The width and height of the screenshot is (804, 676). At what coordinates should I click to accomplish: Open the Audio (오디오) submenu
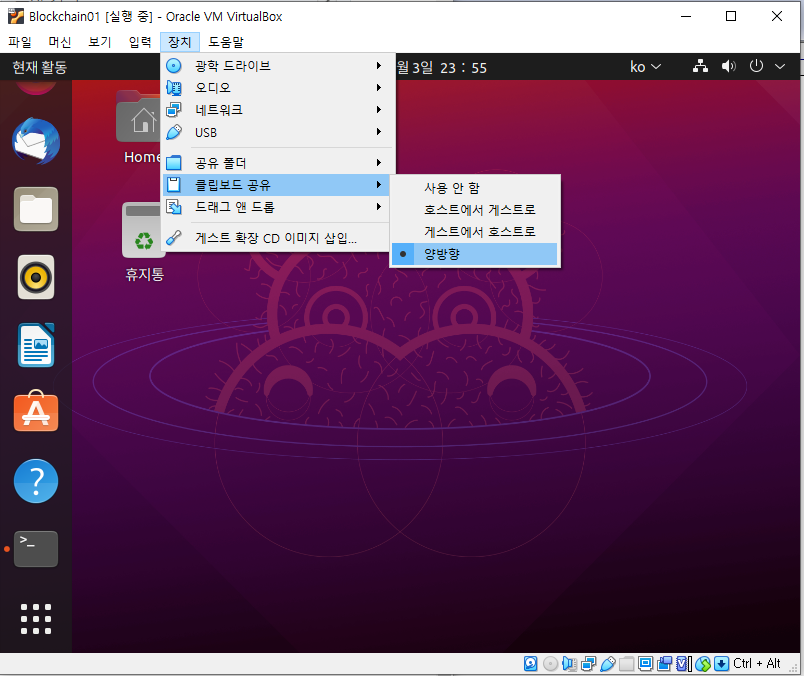278,88
